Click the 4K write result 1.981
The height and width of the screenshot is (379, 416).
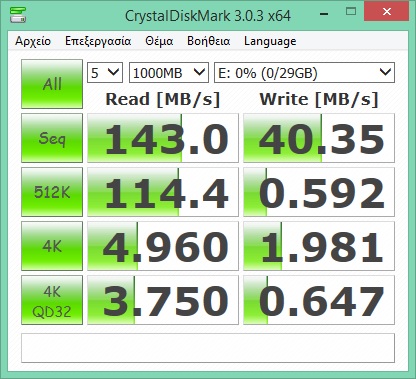(x=319, y=246)
